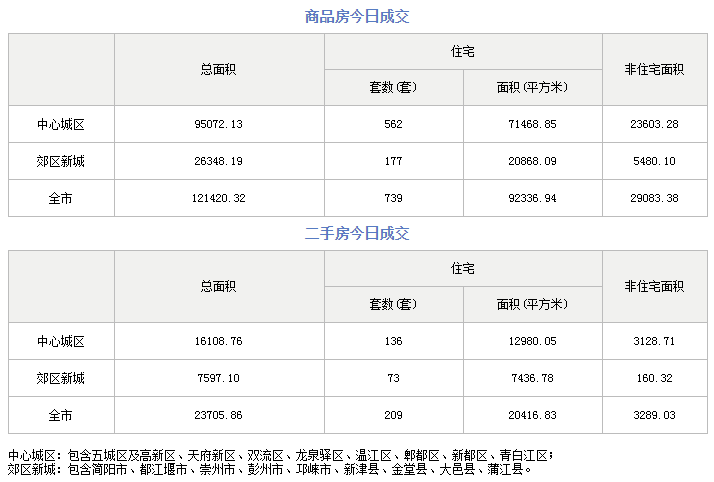The height and width of the screenshot is (482, 714).
Task: Click 郊区新城 row label in 二手房 table
Action: [x=61, y=379]
